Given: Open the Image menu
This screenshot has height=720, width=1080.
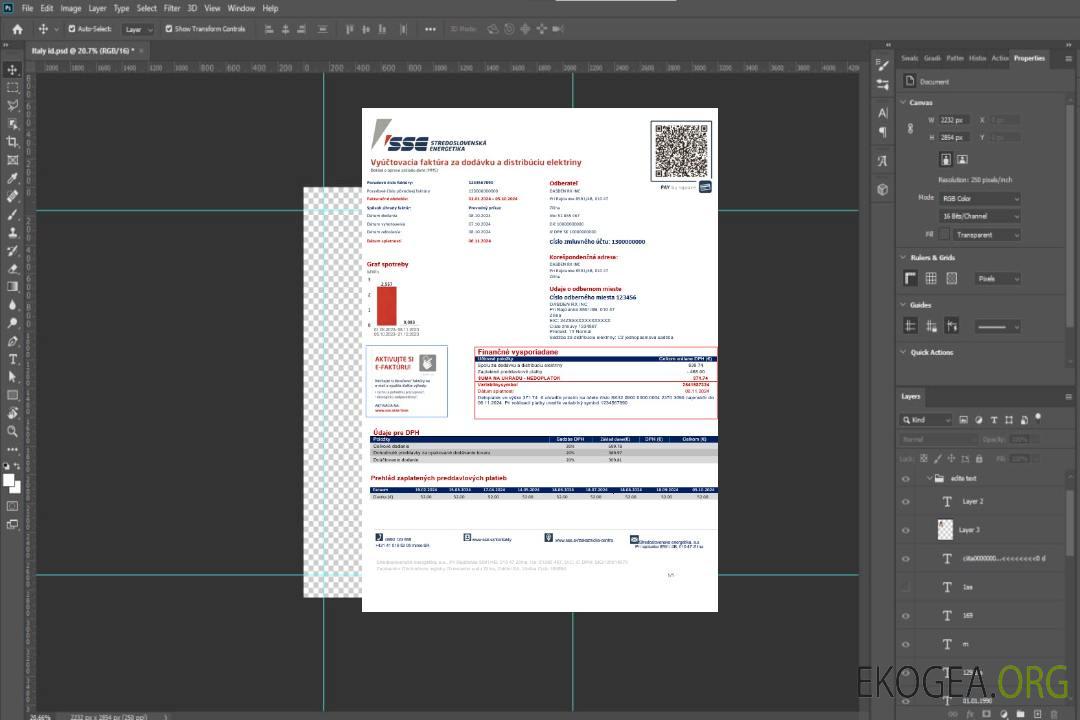Looking at the screenshot, I should 71,8.
